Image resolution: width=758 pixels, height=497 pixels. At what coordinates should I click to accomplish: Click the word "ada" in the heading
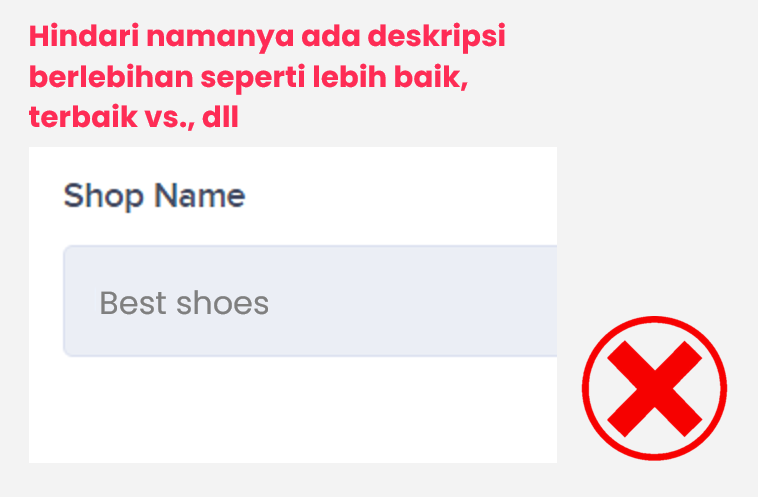click(321, 38)
